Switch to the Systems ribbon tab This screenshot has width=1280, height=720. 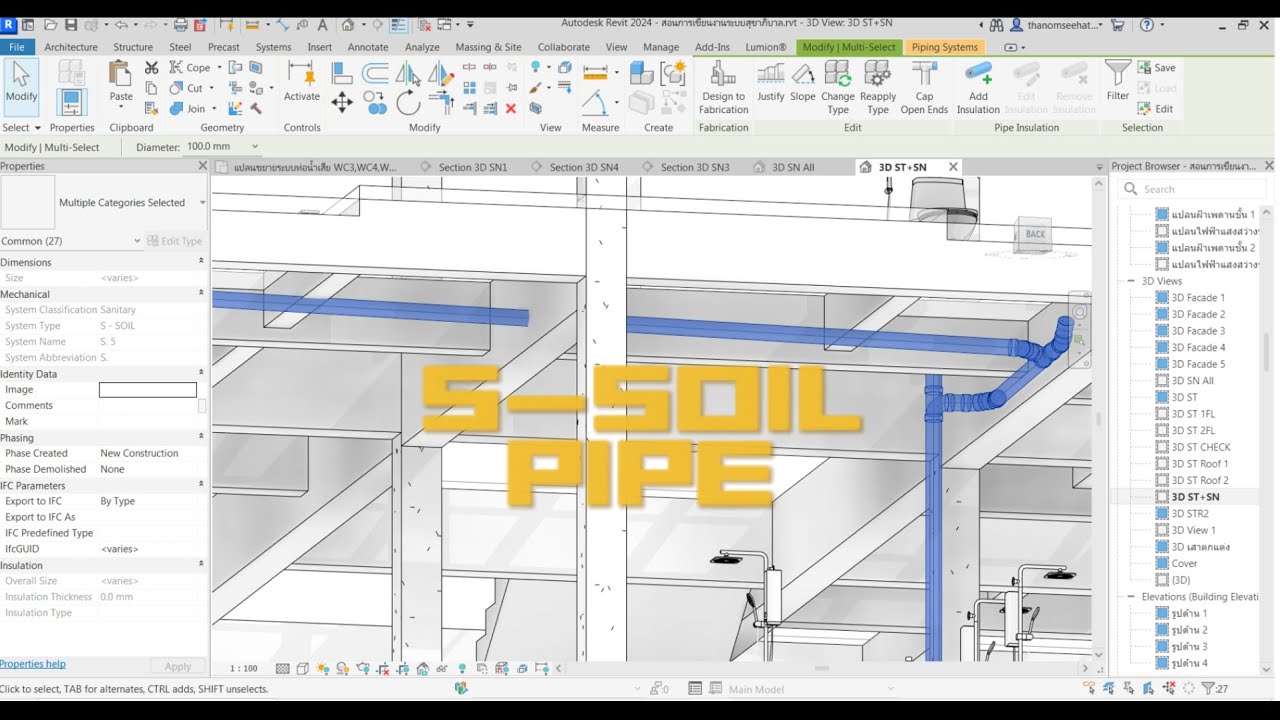point(273,47)
